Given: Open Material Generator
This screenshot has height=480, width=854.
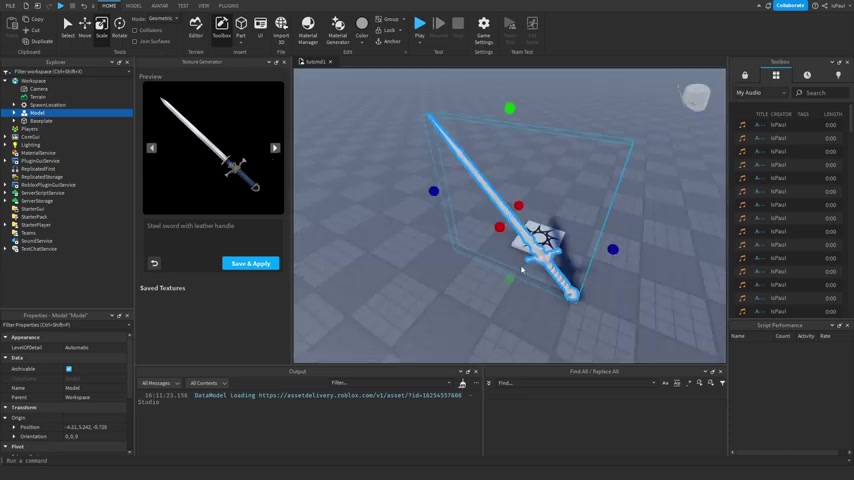Looking at the screenshot, I should tap(338, 30).
